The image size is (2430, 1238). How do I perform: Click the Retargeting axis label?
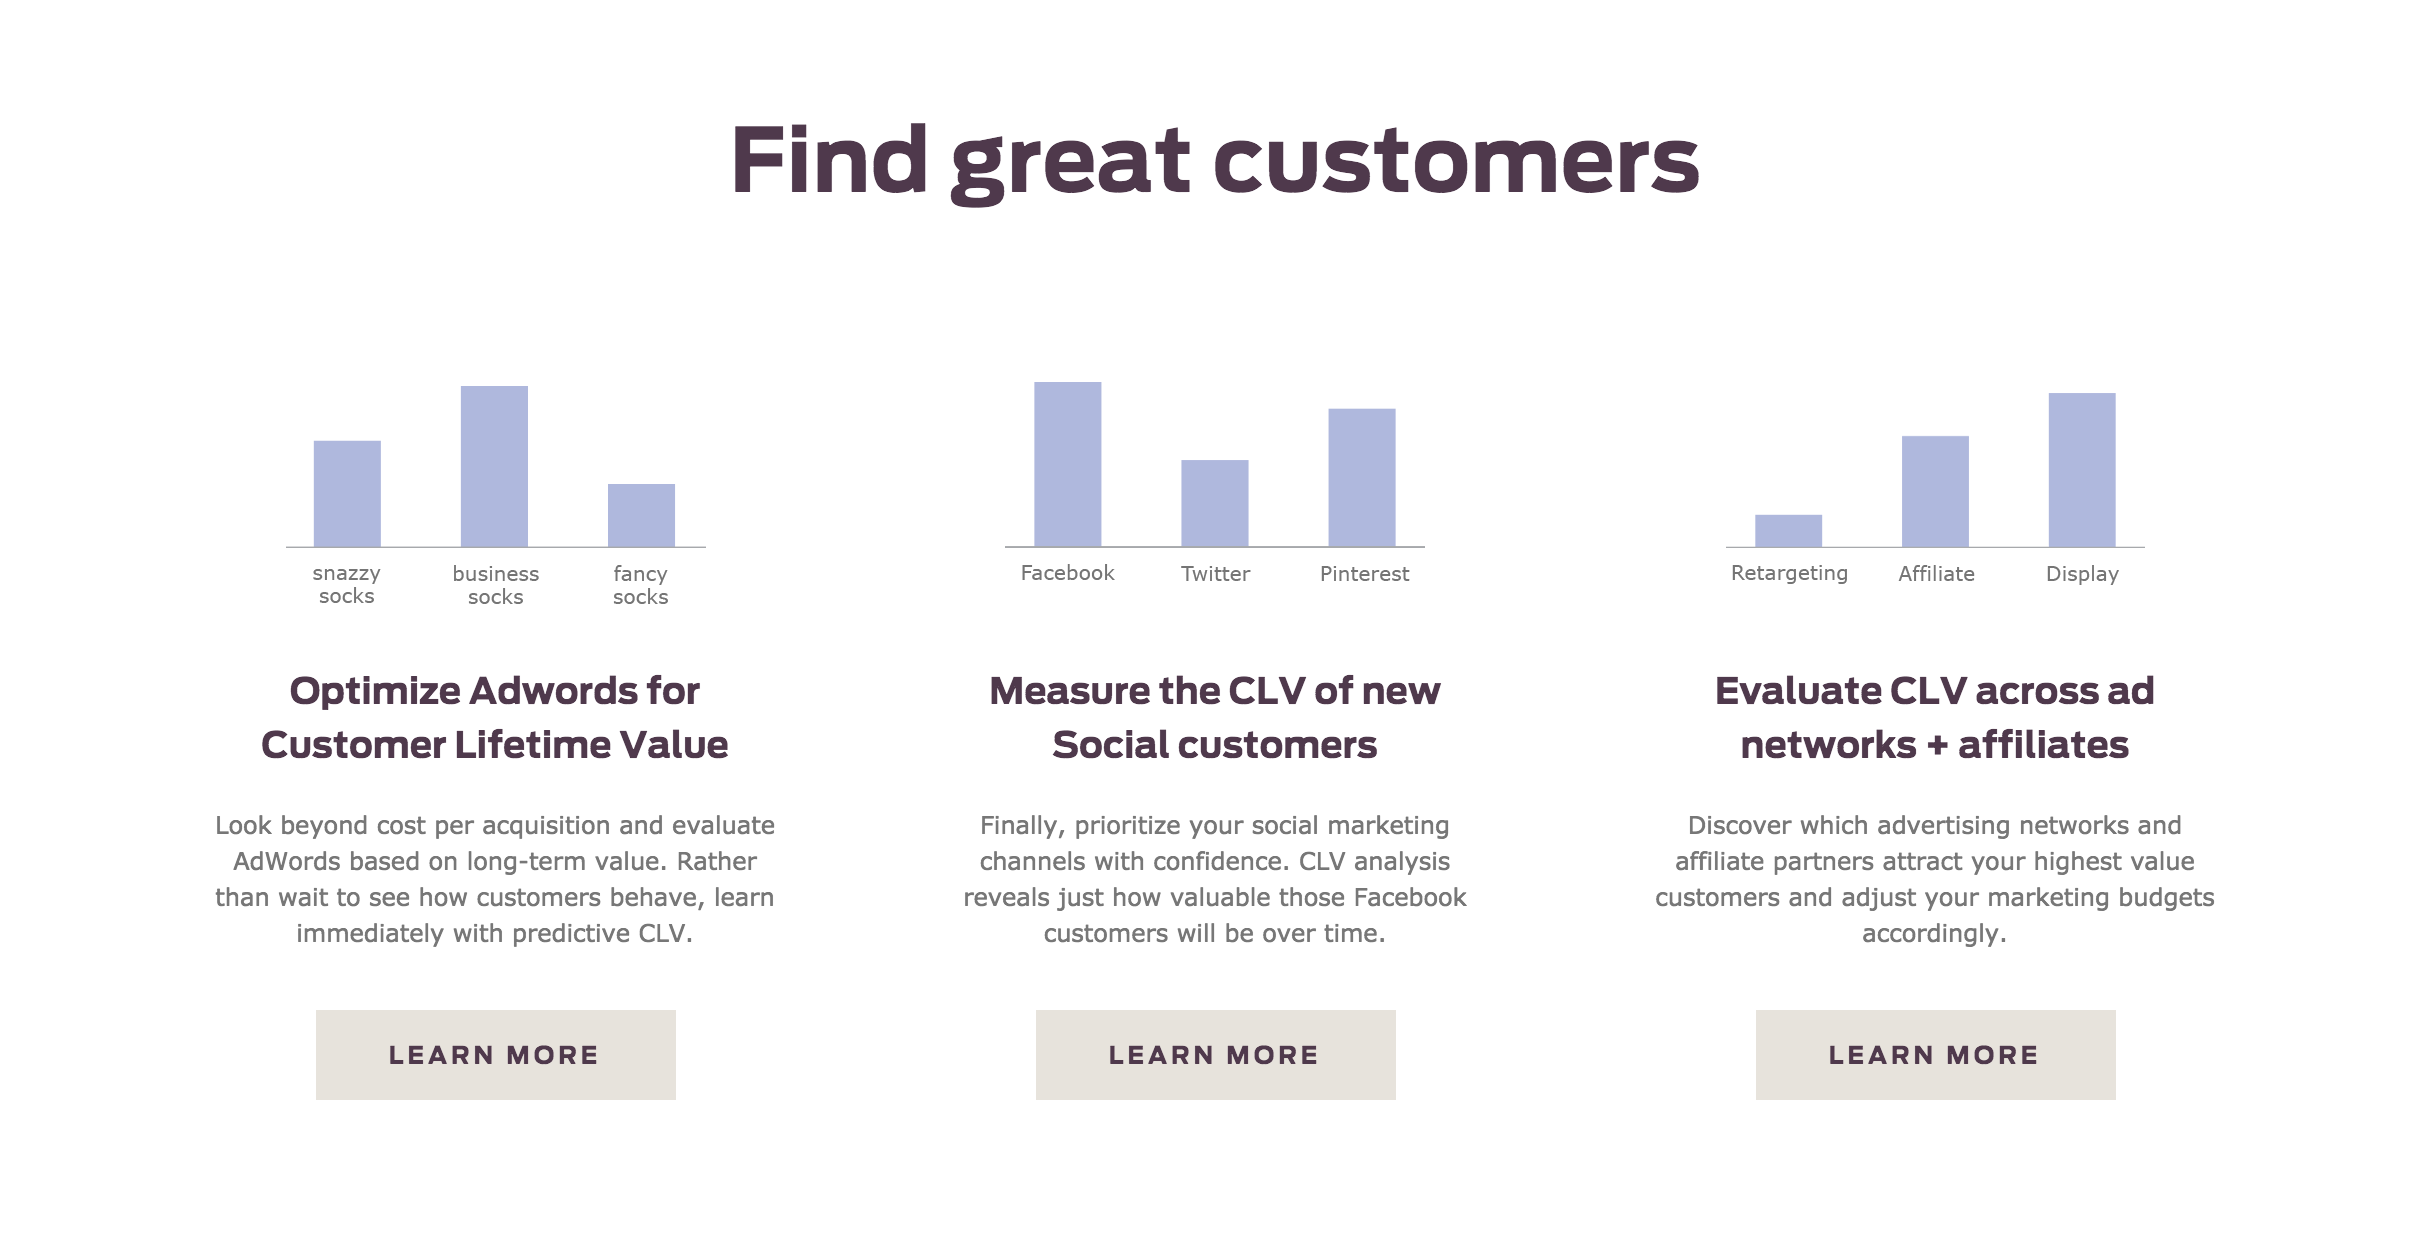point(1789,573)
